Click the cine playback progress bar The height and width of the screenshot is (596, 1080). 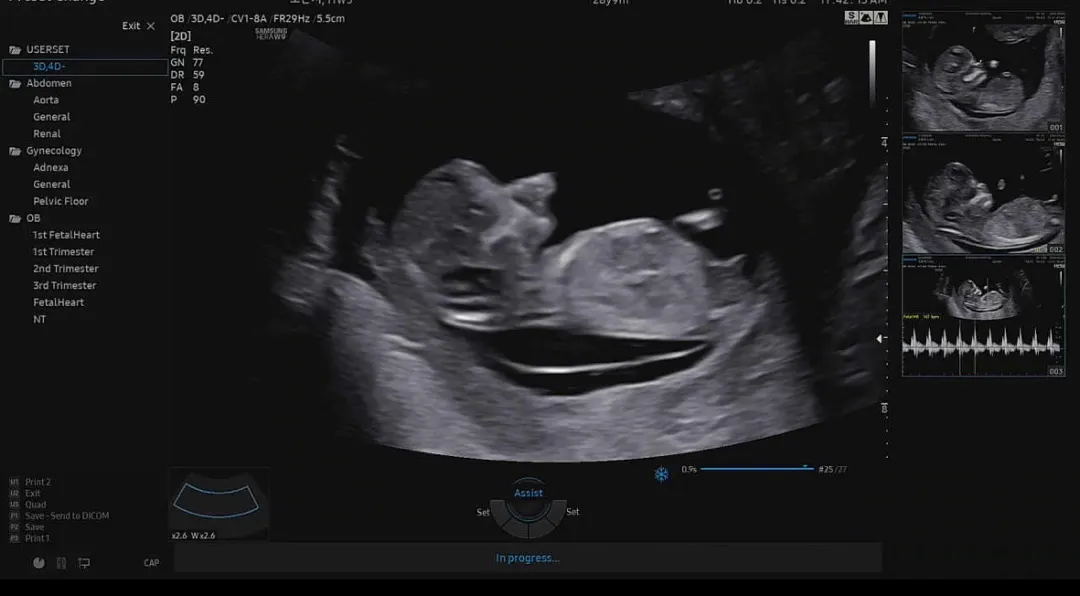(757, 469)
